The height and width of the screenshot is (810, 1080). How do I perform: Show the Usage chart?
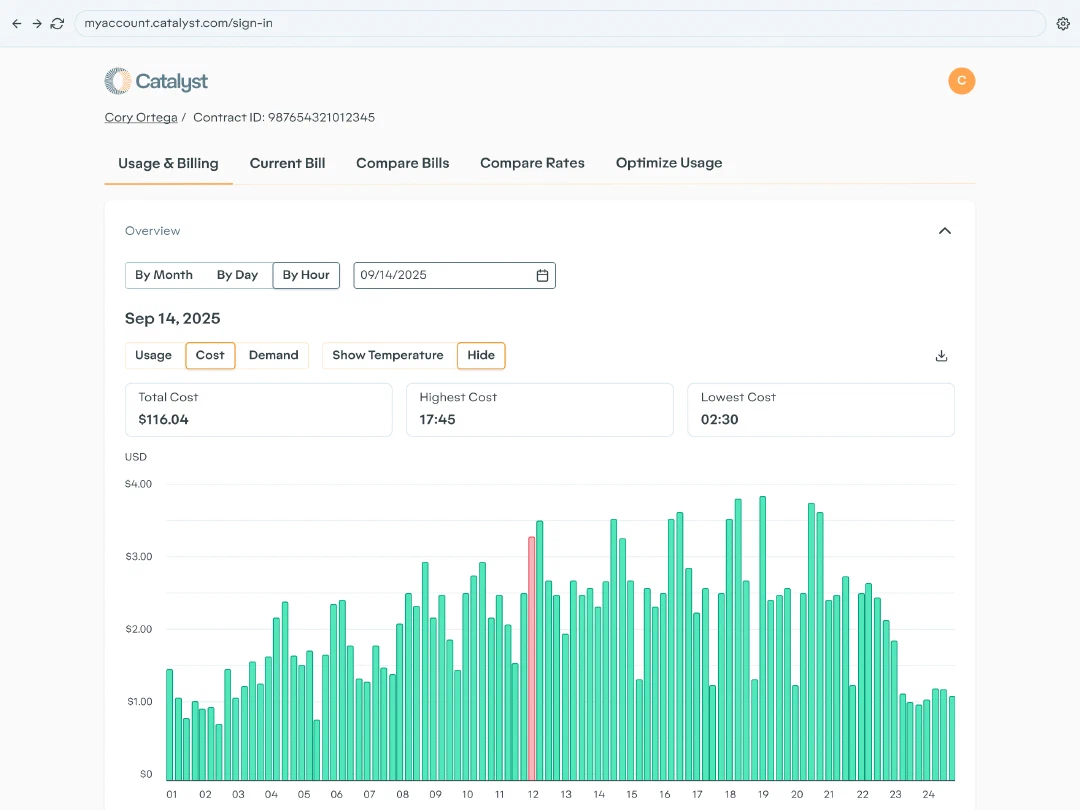(154, 355)
